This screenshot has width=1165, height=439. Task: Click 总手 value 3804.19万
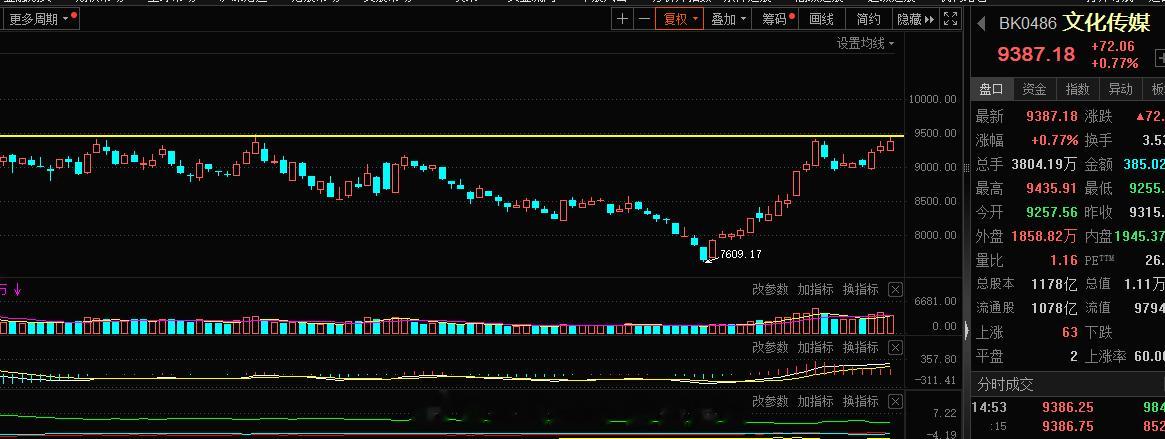click(1045, 164)
